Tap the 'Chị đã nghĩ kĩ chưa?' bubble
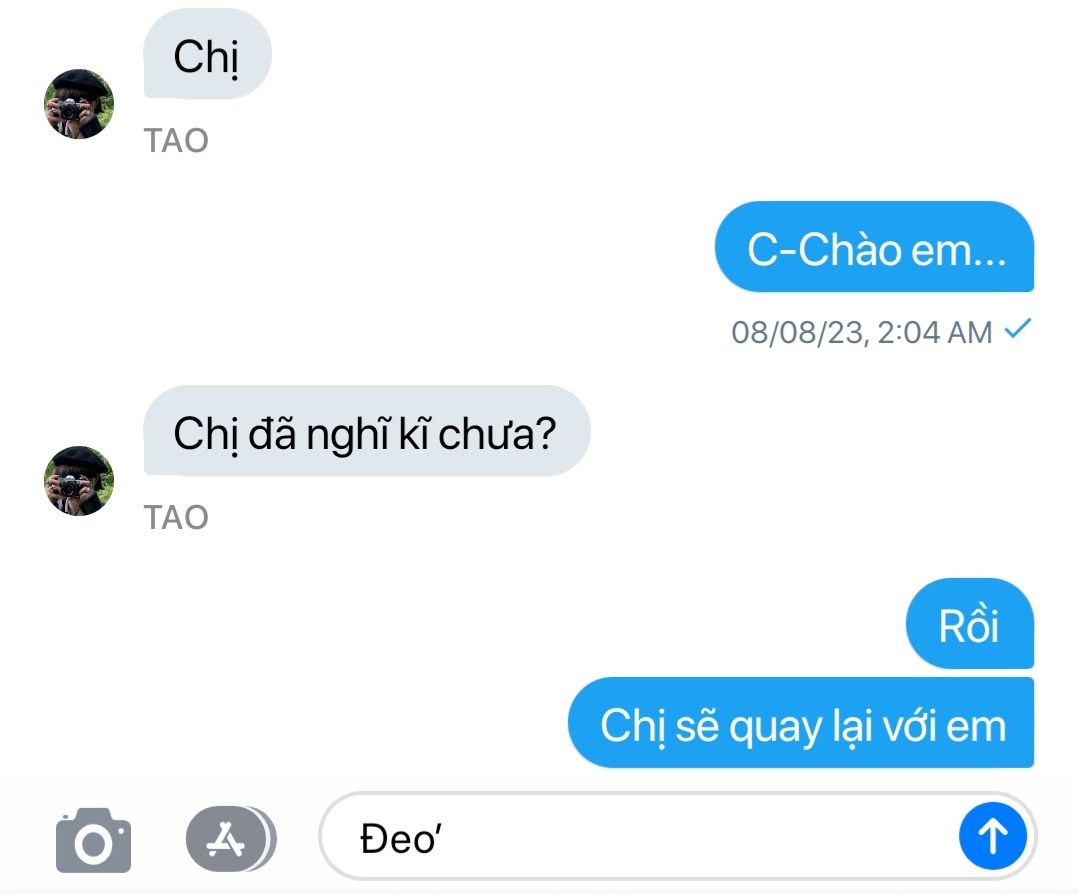Screen dimensions: 1078x894 (366, 431)
